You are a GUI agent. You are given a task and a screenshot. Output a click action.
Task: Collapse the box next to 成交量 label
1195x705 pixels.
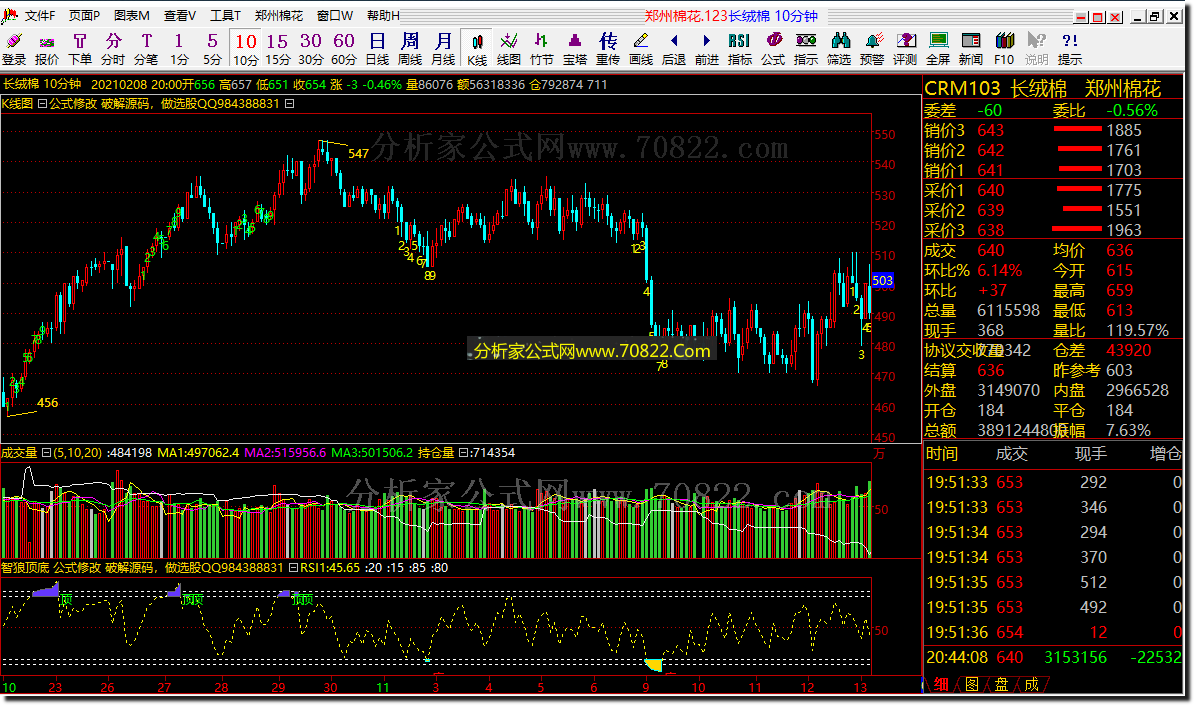tap(46, 453)
